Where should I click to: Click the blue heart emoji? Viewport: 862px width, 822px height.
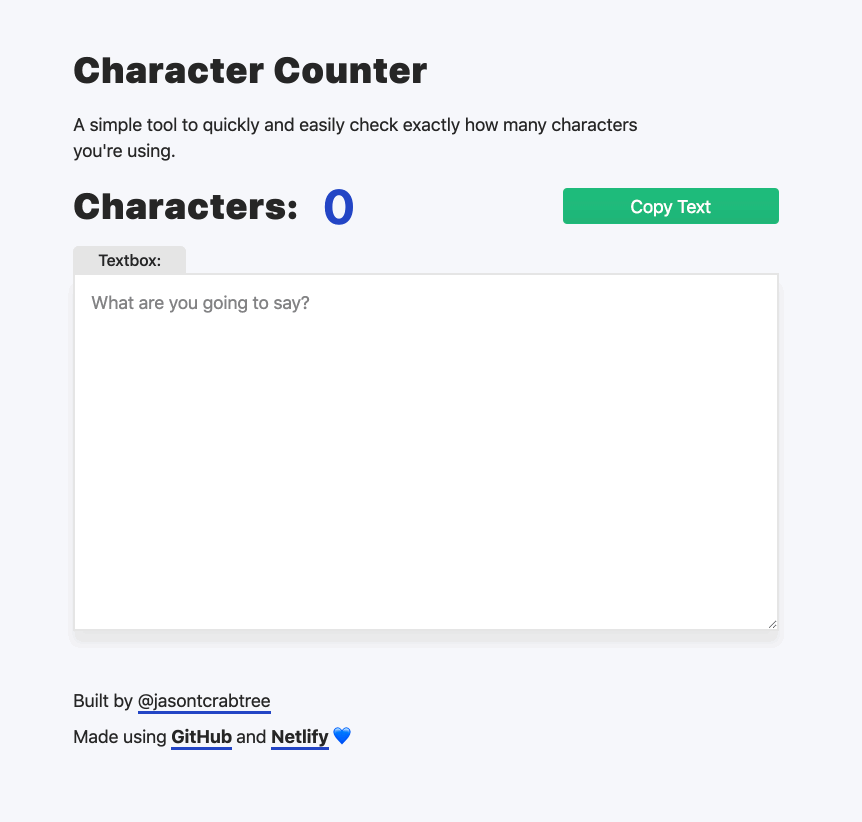tap(340, 736)
